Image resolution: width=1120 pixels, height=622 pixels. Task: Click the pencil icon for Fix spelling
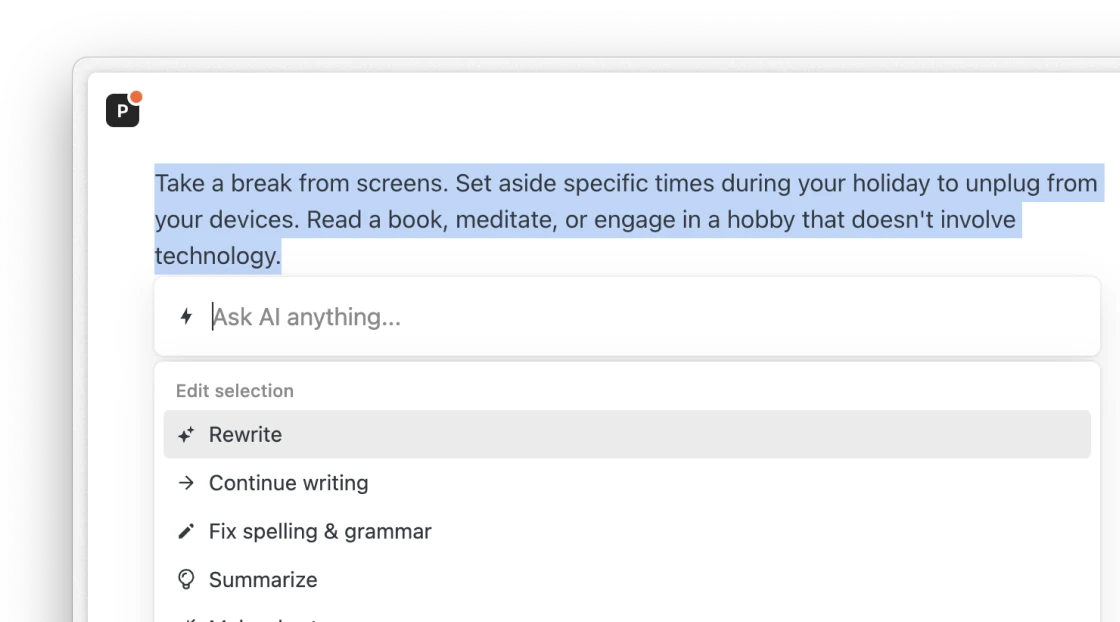[x=184, y=531]
